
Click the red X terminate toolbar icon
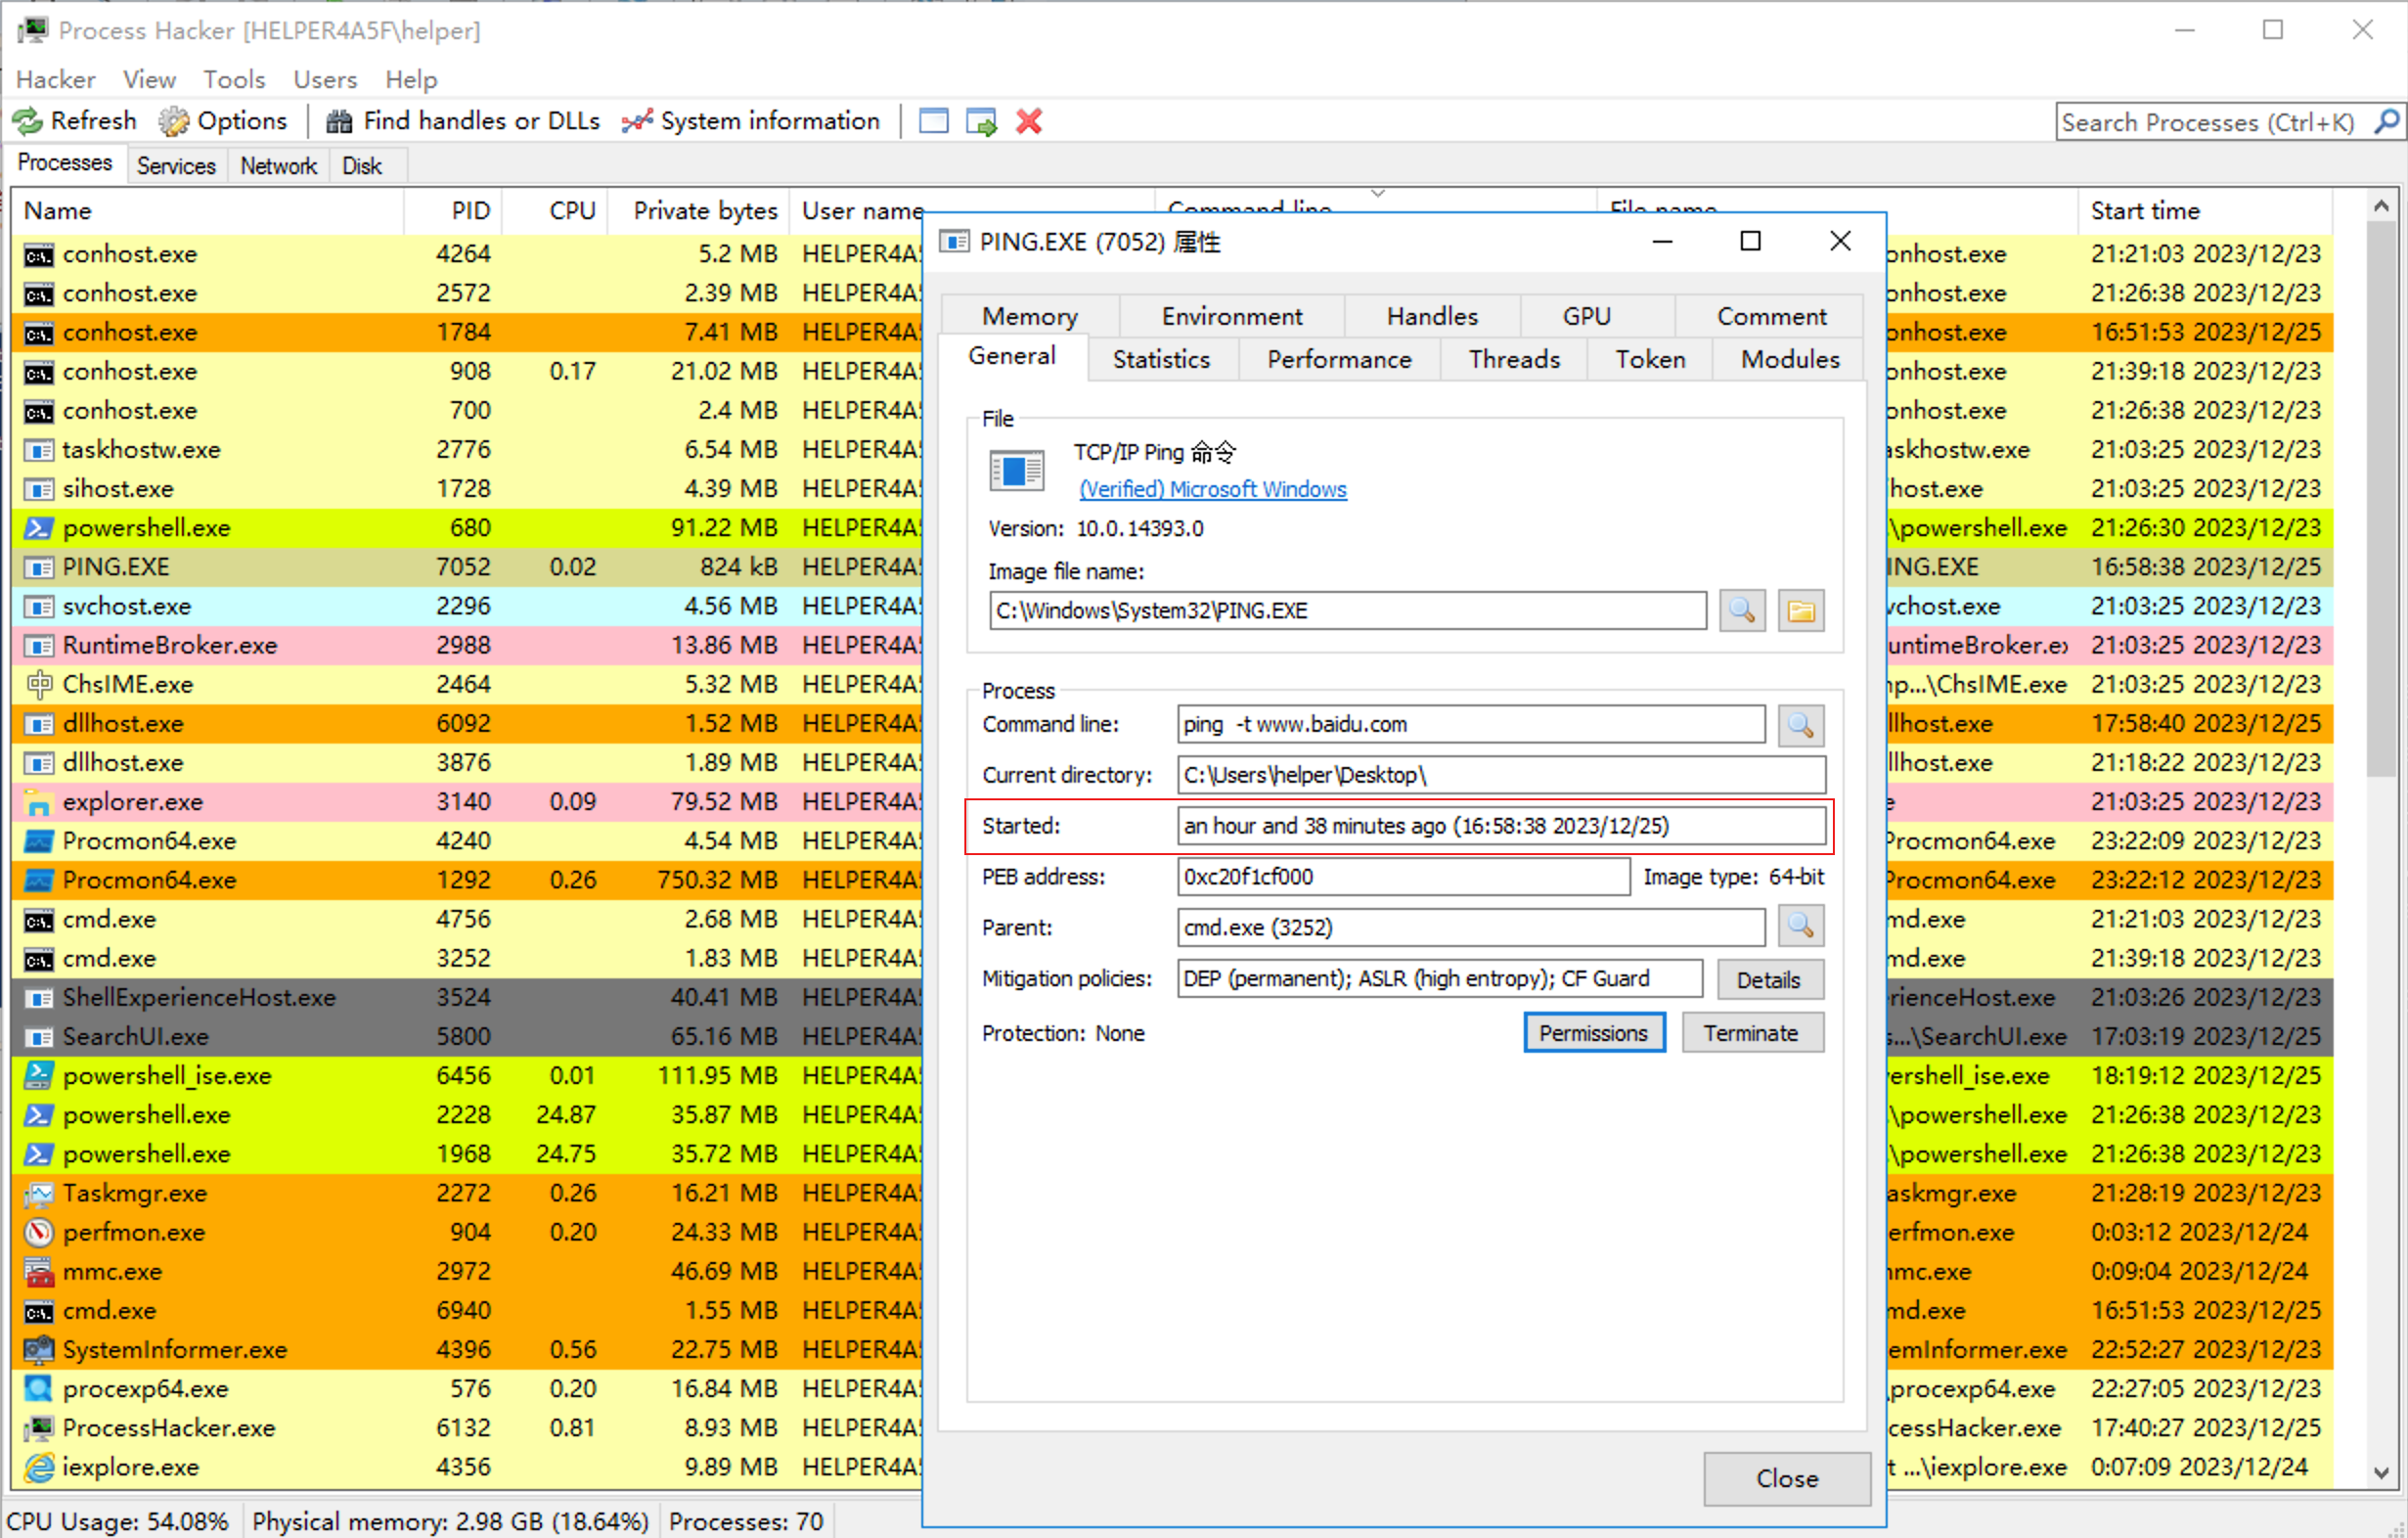[1029, 121]
